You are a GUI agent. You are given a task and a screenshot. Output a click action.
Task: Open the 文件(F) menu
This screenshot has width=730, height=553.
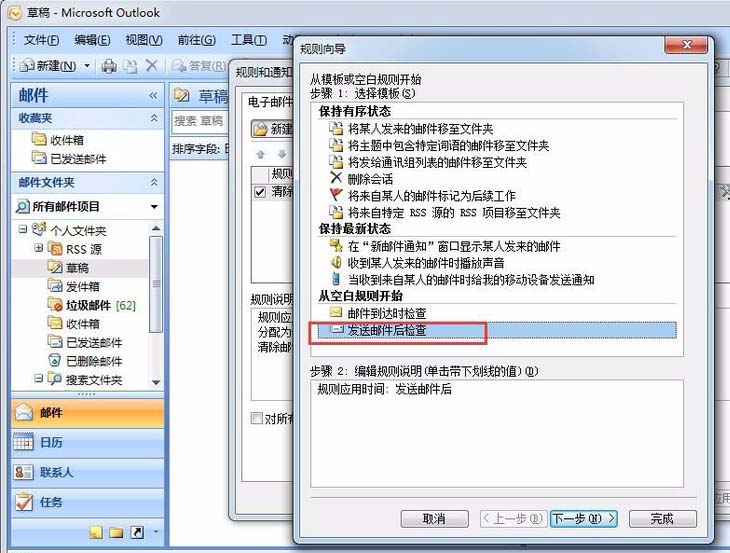pyautogui.click(x=41, y=40)
